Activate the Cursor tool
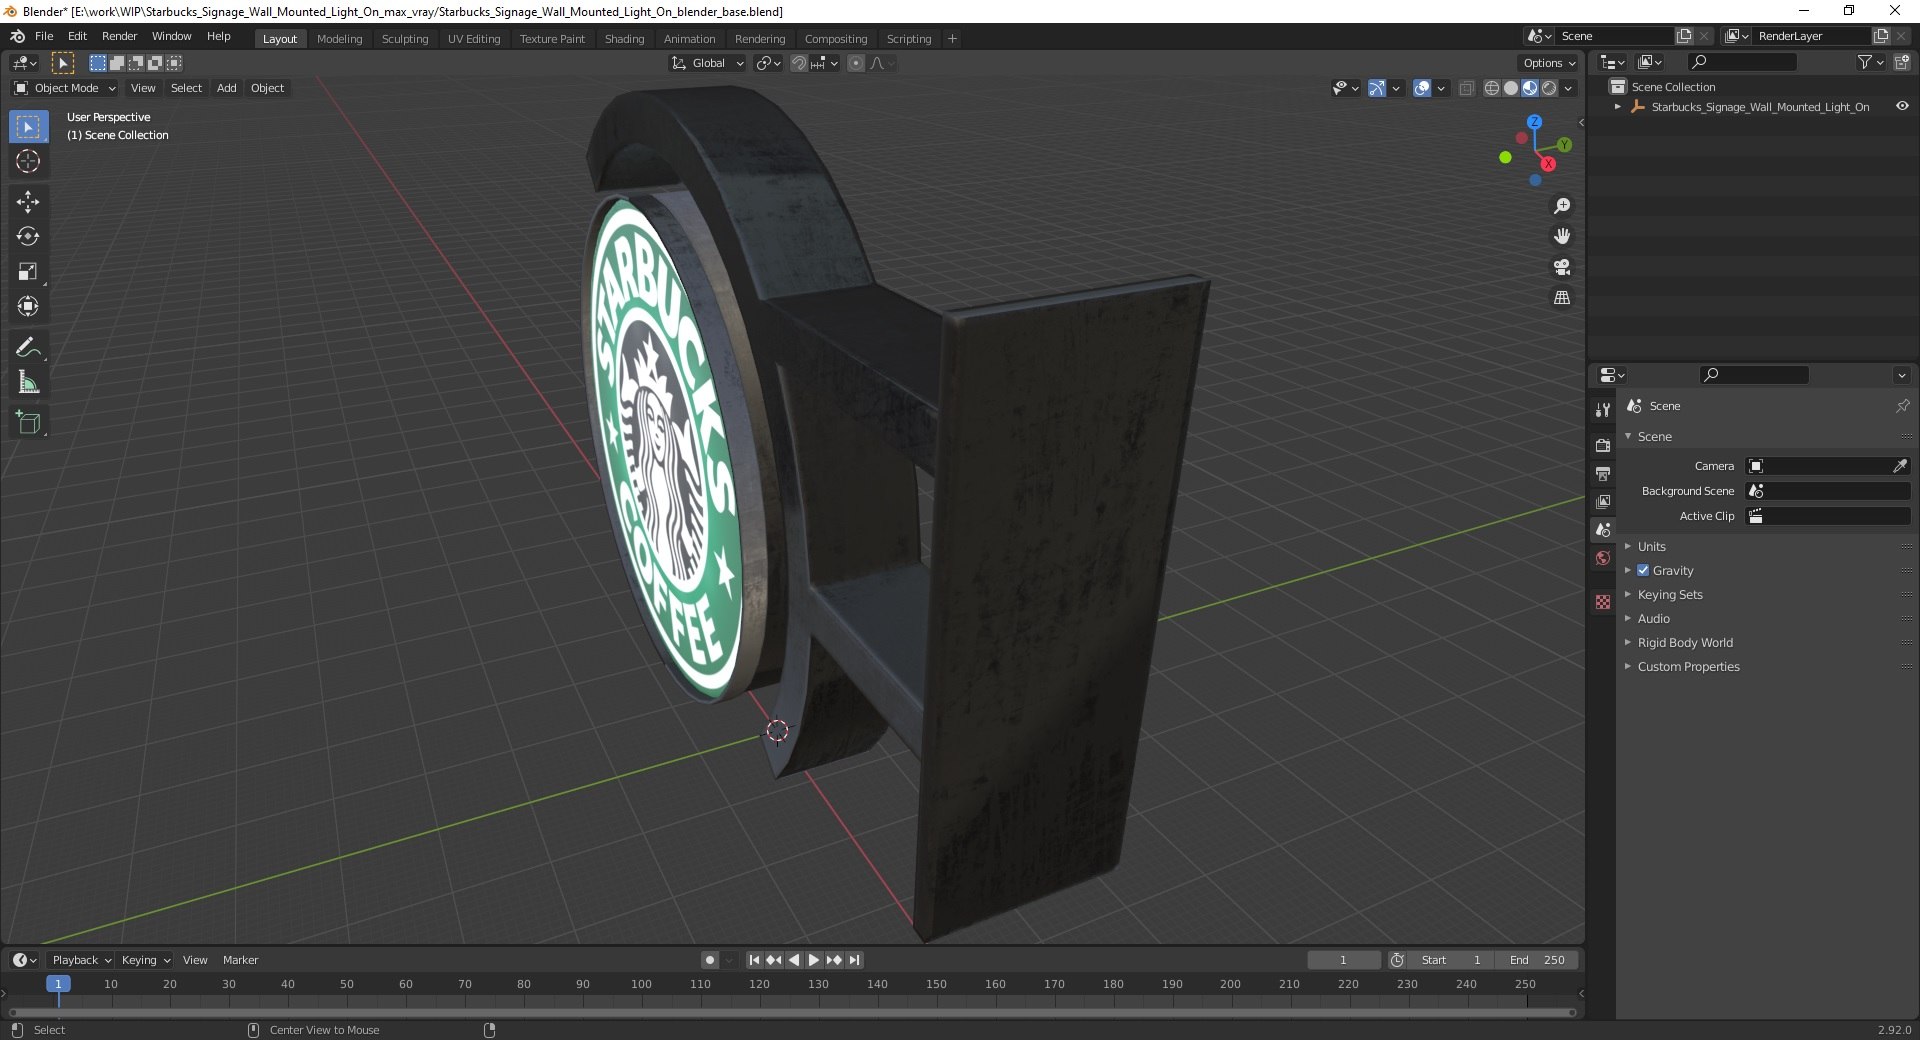This screenshot has height=1040, width=1920. click(x=28, y=161)
